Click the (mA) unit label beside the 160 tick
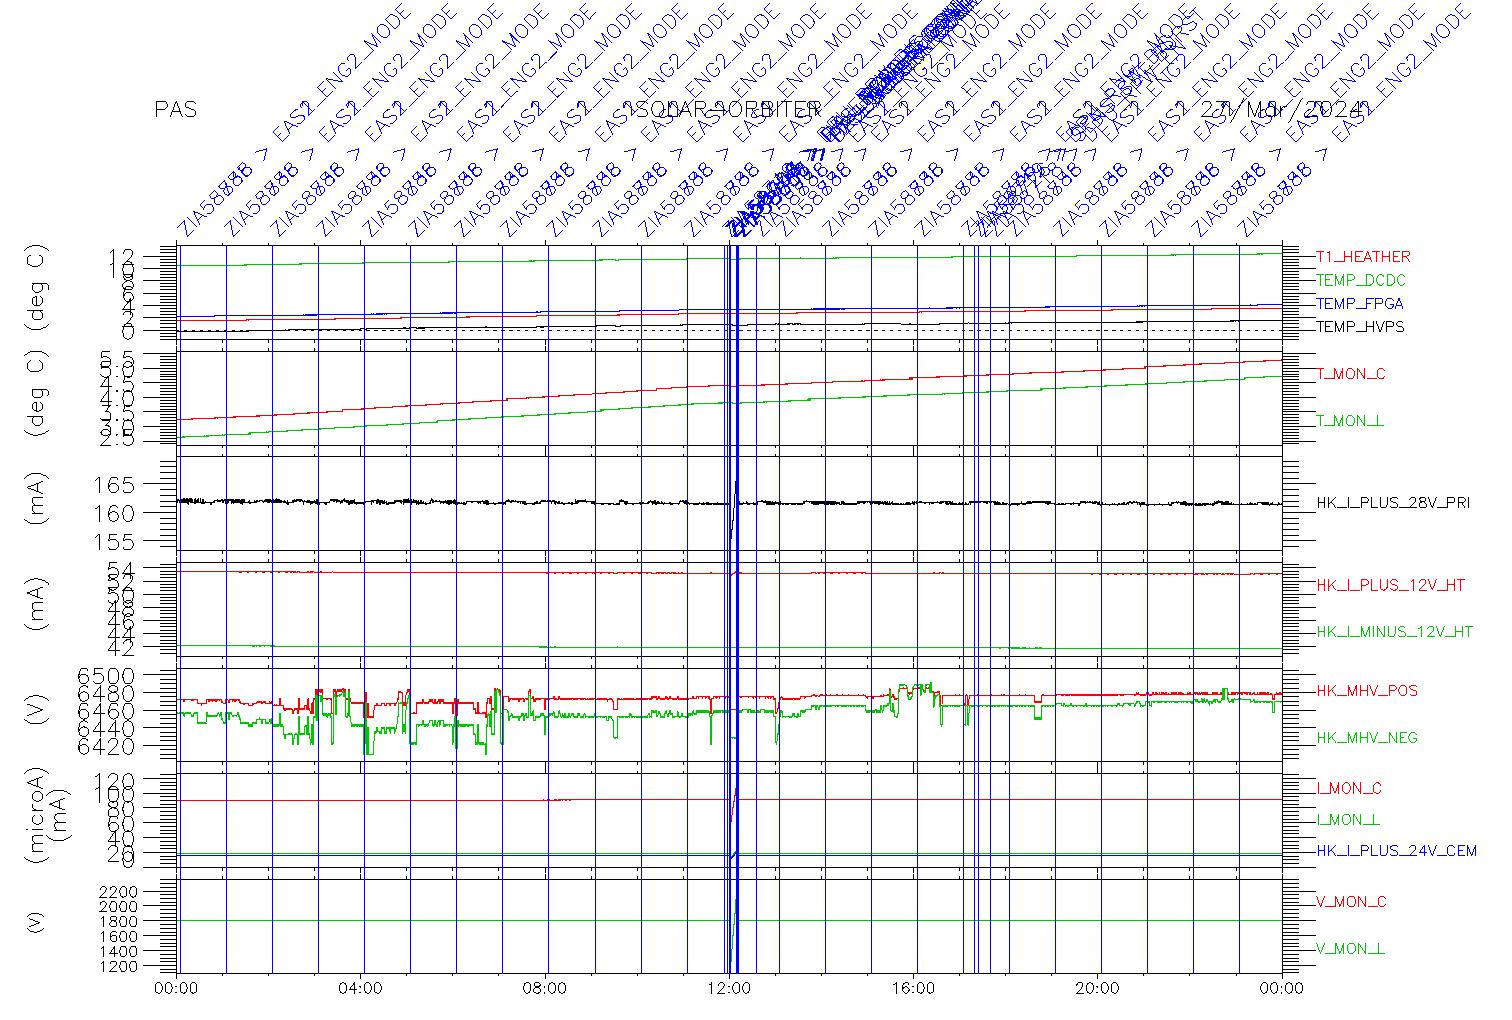1512x1020 pixels. click(38, 500)
